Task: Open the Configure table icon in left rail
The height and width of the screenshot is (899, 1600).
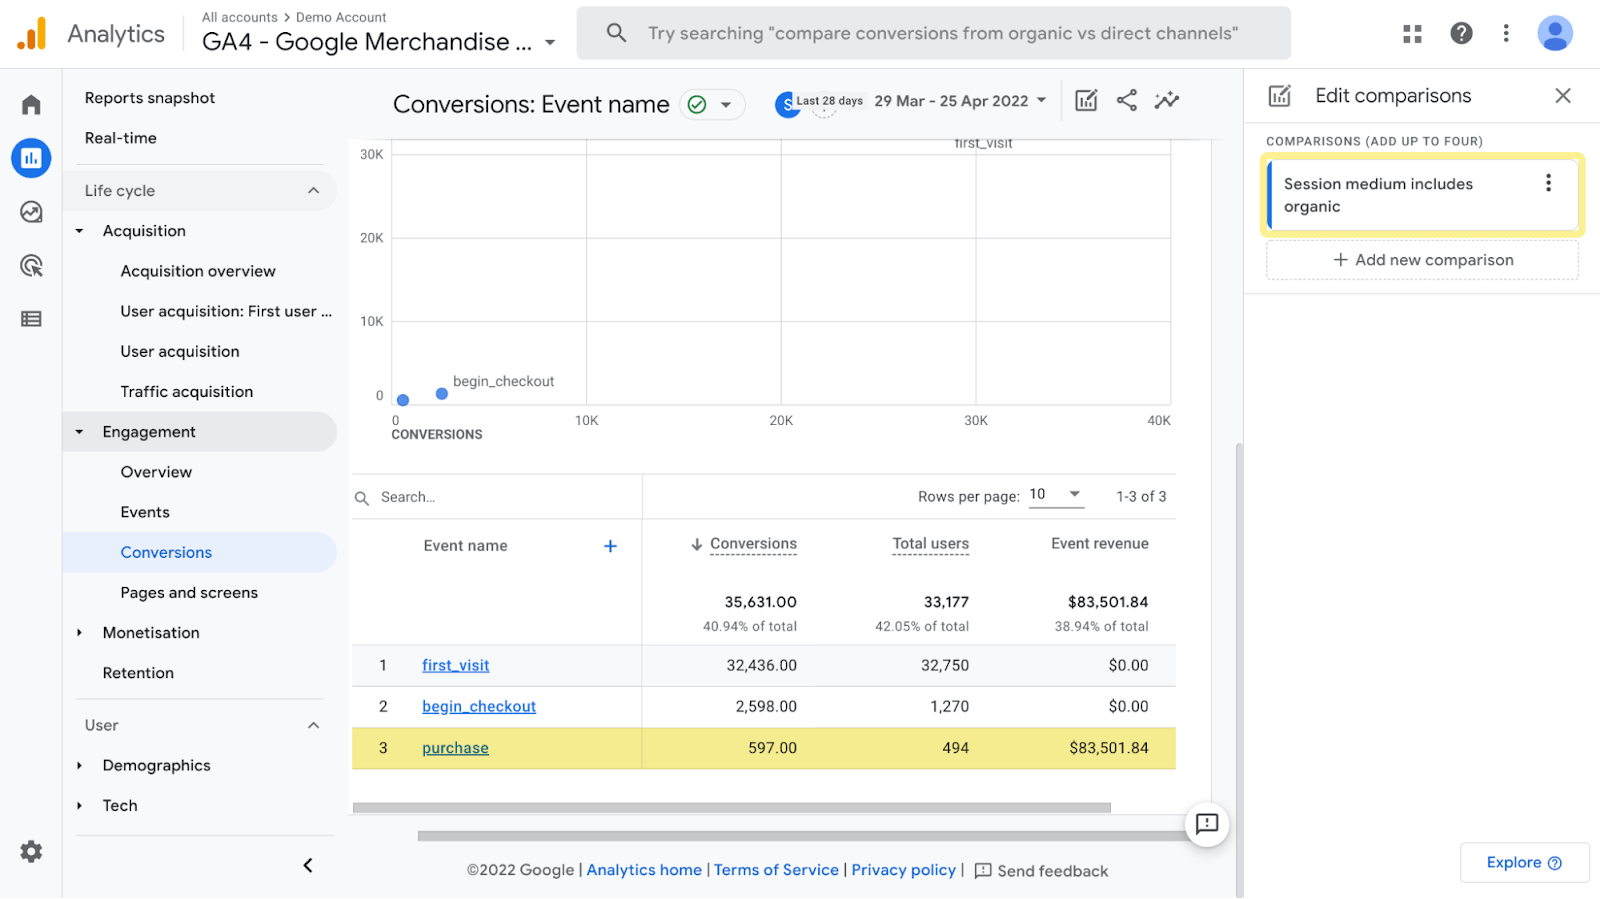Action: [x=31, y=319]
